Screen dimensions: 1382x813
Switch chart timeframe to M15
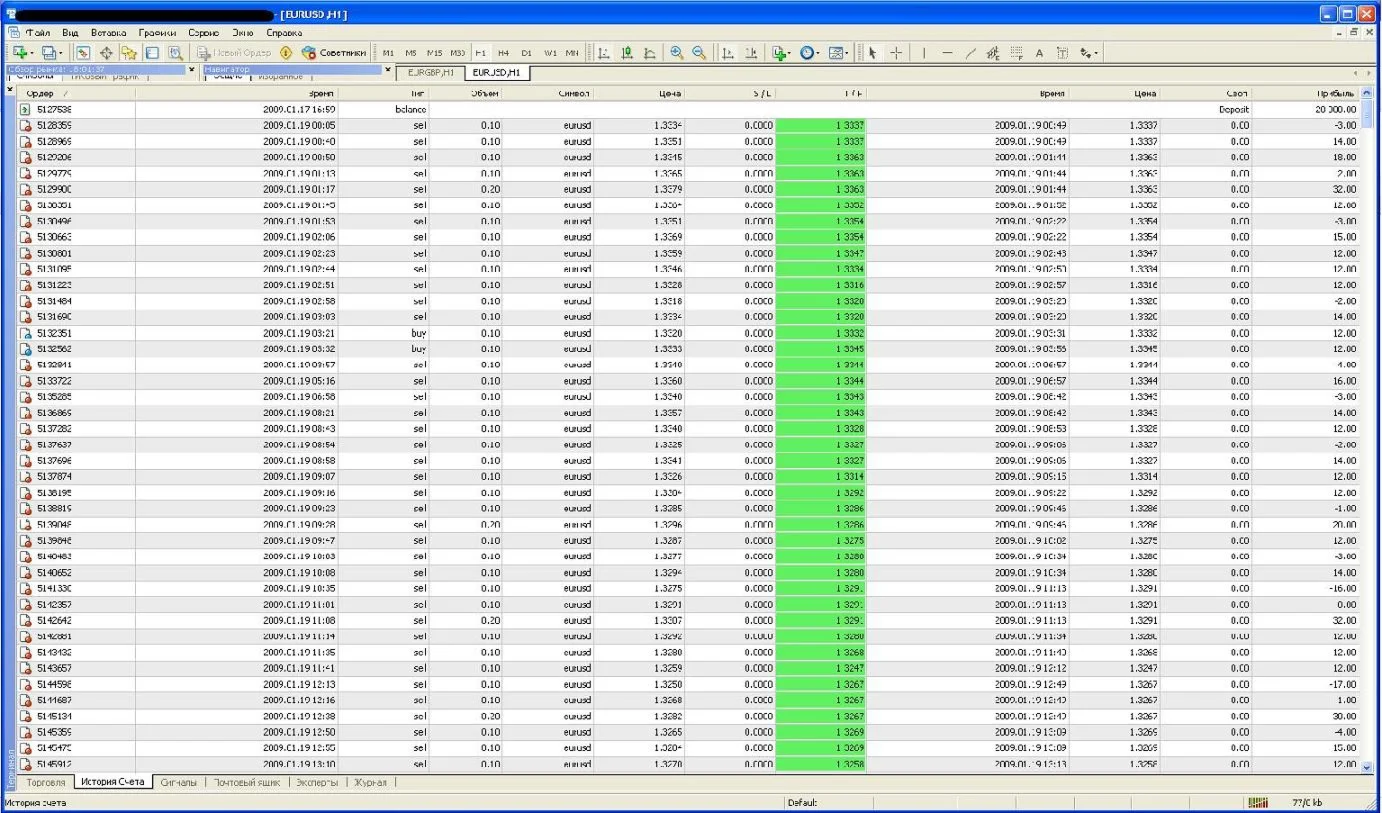[x=434, y=53]
